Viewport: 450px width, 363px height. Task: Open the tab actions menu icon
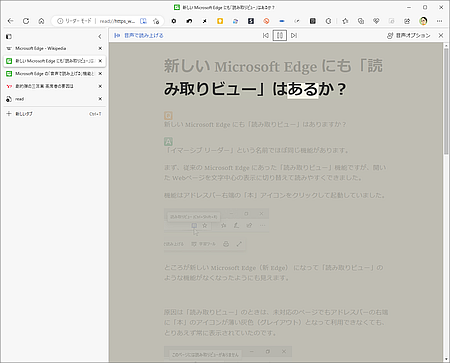pyautogui.click(x=9, y=36)
